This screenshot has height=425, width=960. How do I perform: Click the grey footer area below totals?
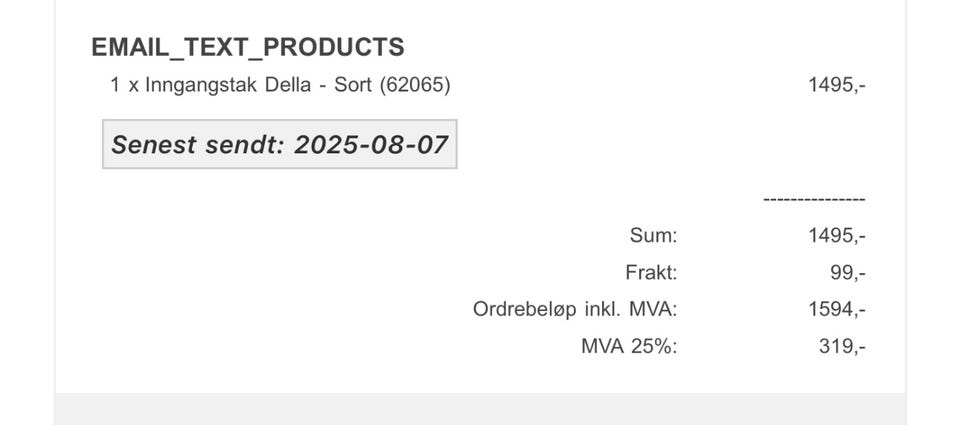480,409
